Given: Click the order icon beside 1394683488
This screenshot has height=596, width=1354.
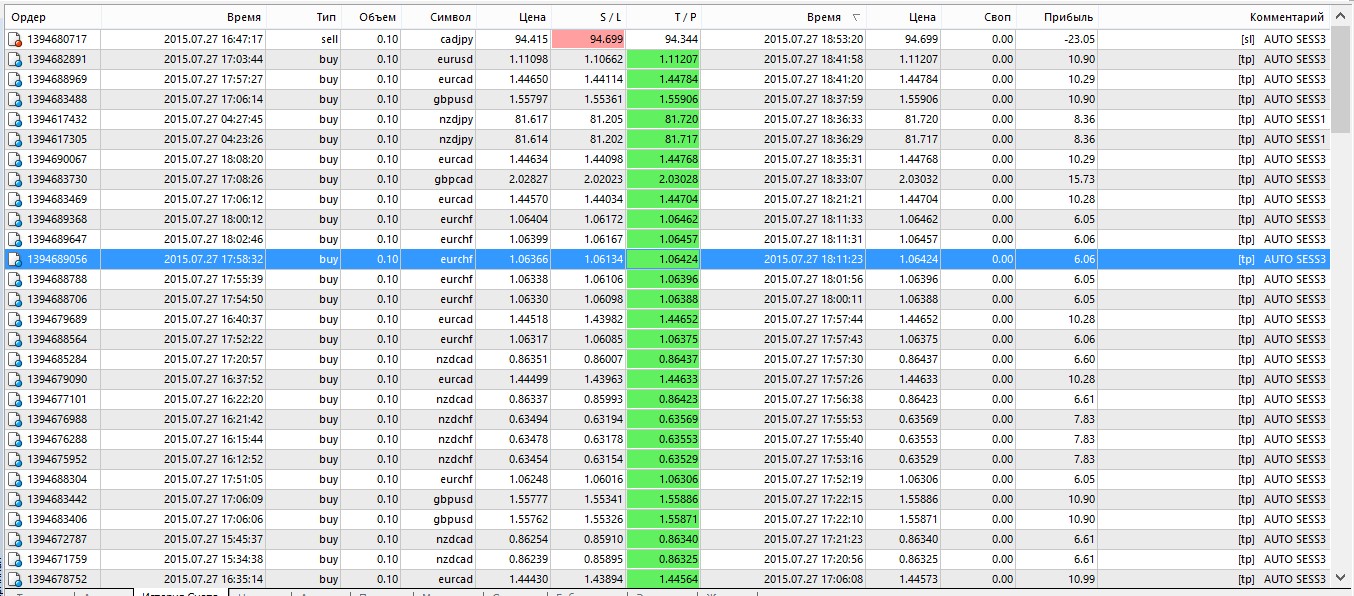Looking at the screenshot, I should click(x=15, y=99).
